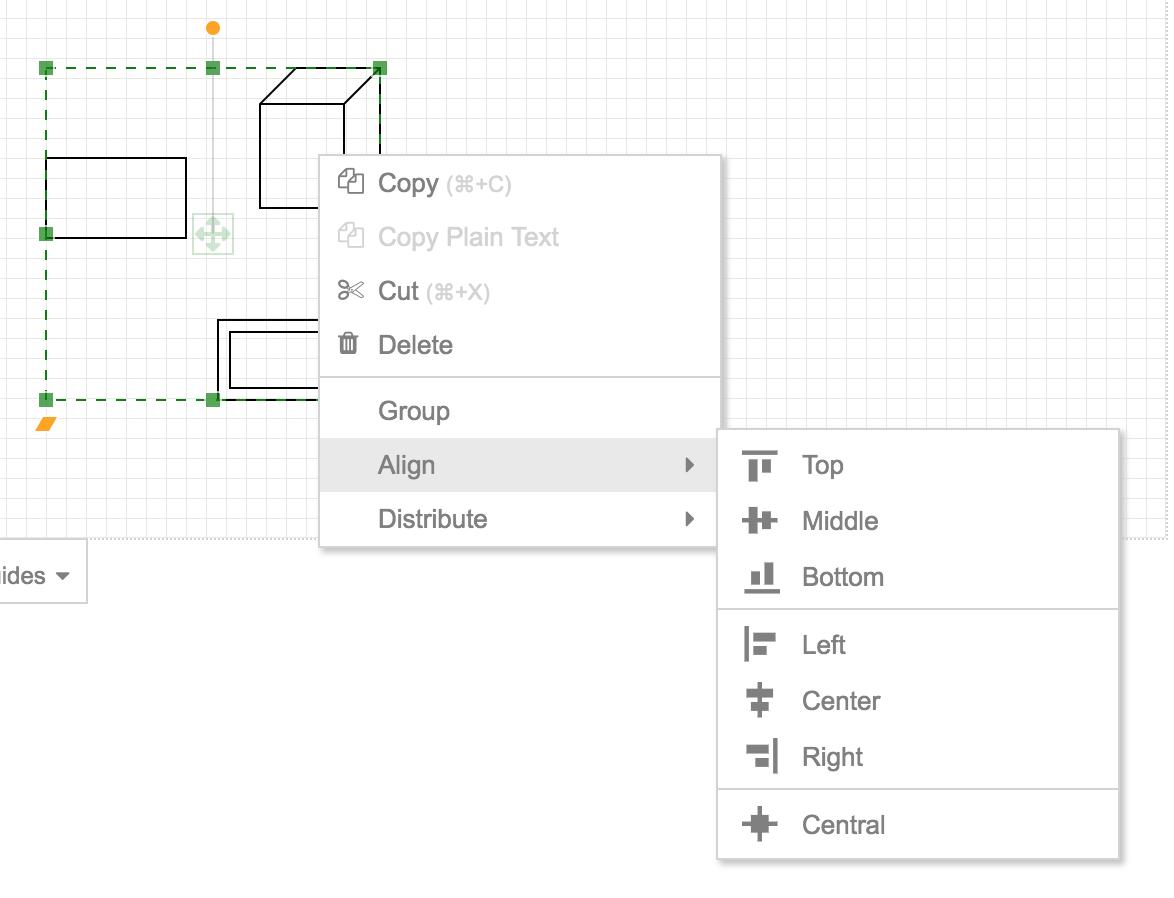Click the top-left green selection handle
The width and height of the screenshot is (1174, 898).
pyautogui.click(x=46, y=68)
